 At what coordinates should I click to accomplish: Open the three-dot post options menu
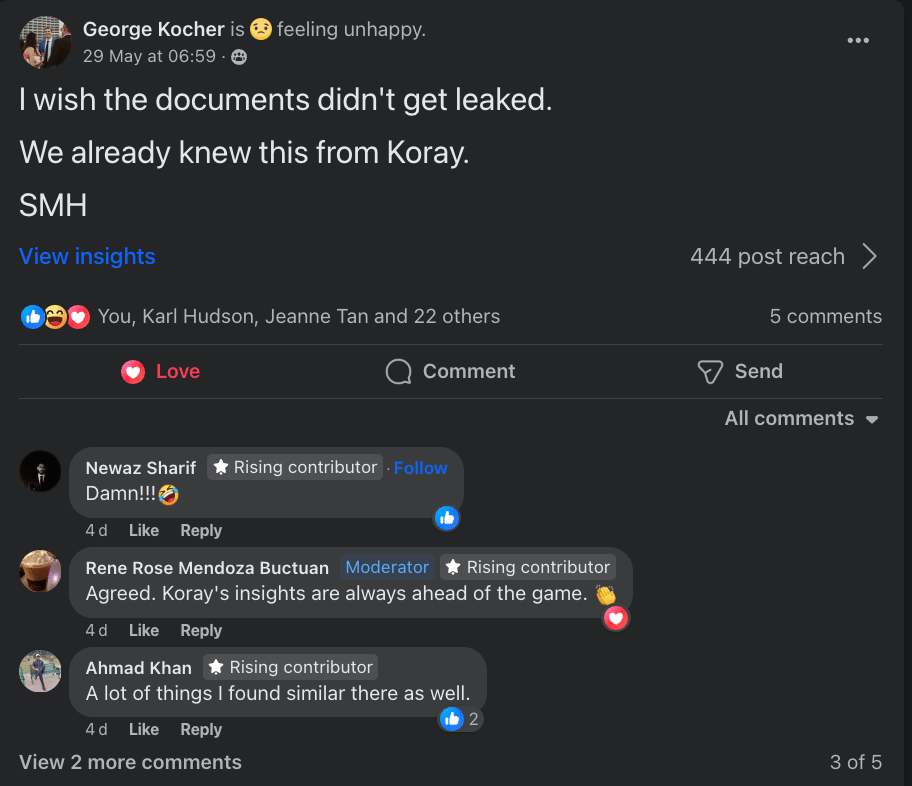(858, 40)
